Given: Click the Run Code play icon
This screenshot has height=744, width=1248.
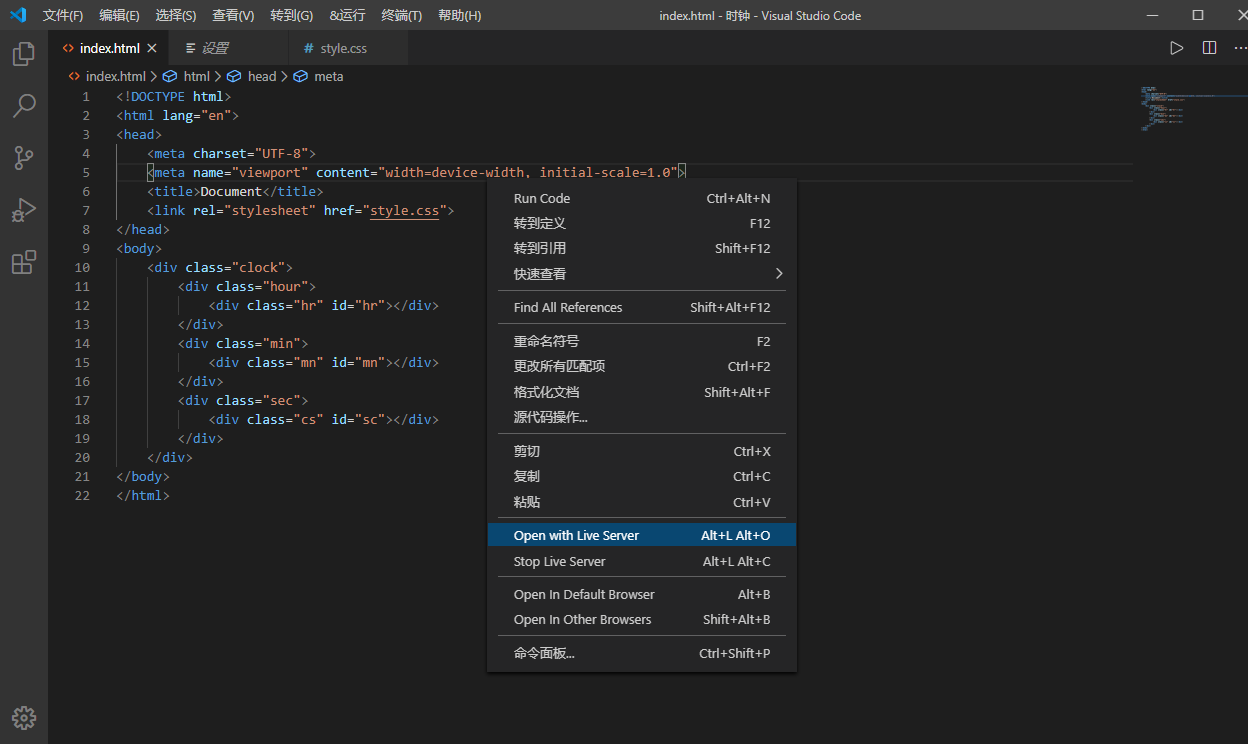Looking at the screenshot, I should (1176, 47).
